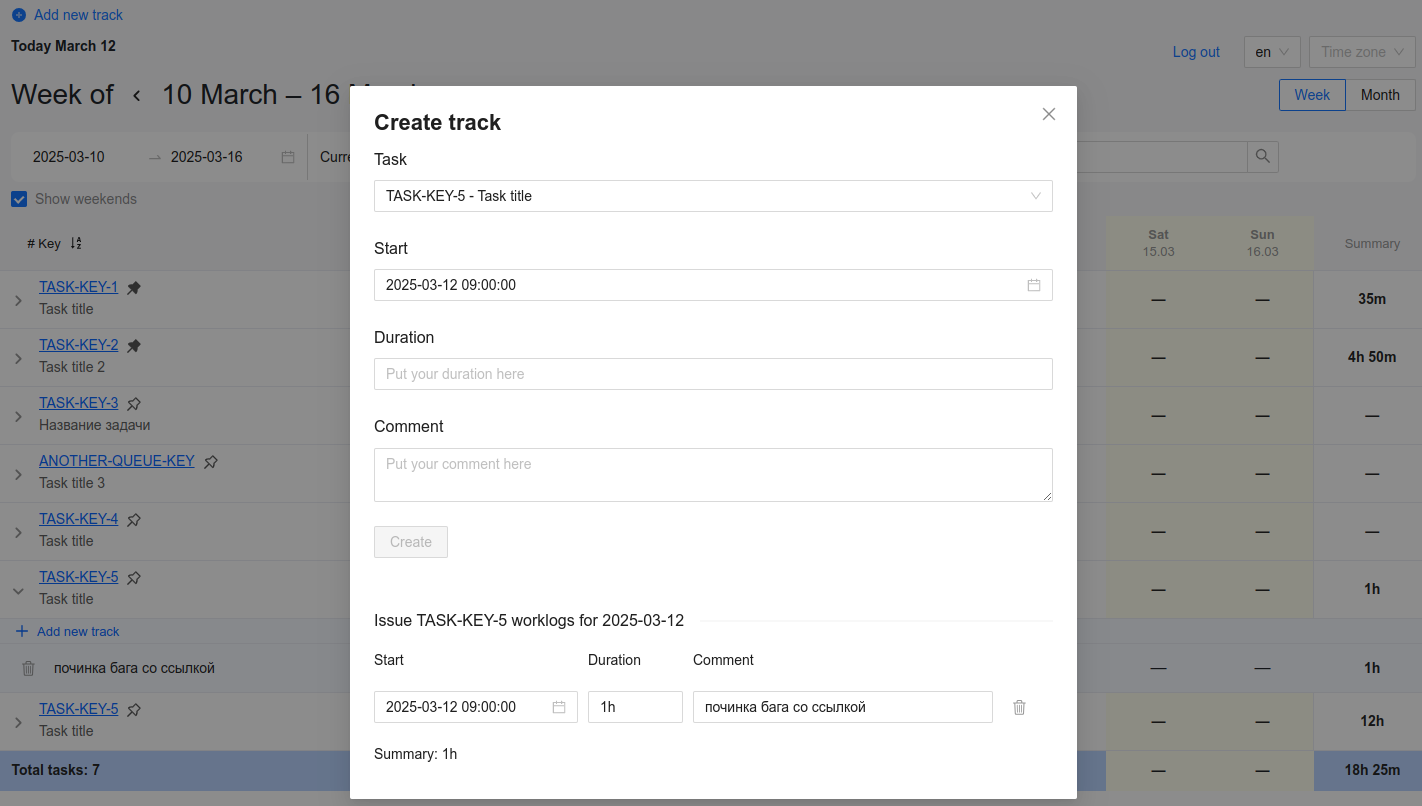This screenshot has height=806, width=1422.
Task: Pin TASK-KEY-4 with its pin icon
Action: pyautogui.click(x=134, y=520)
